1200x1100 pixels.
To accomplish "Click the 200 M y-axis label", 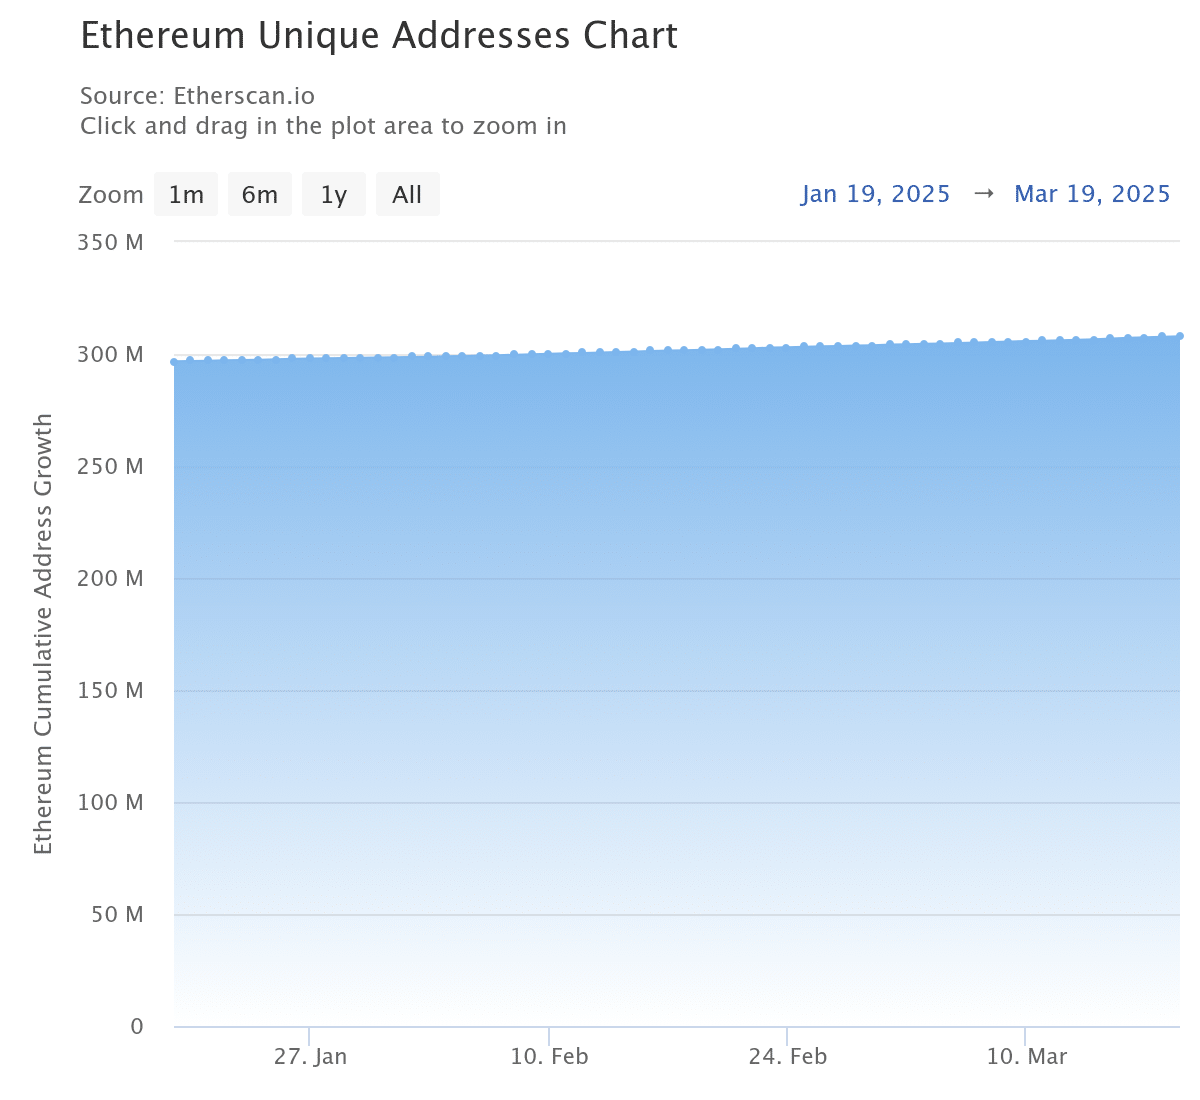I will (x=110, y=578).
